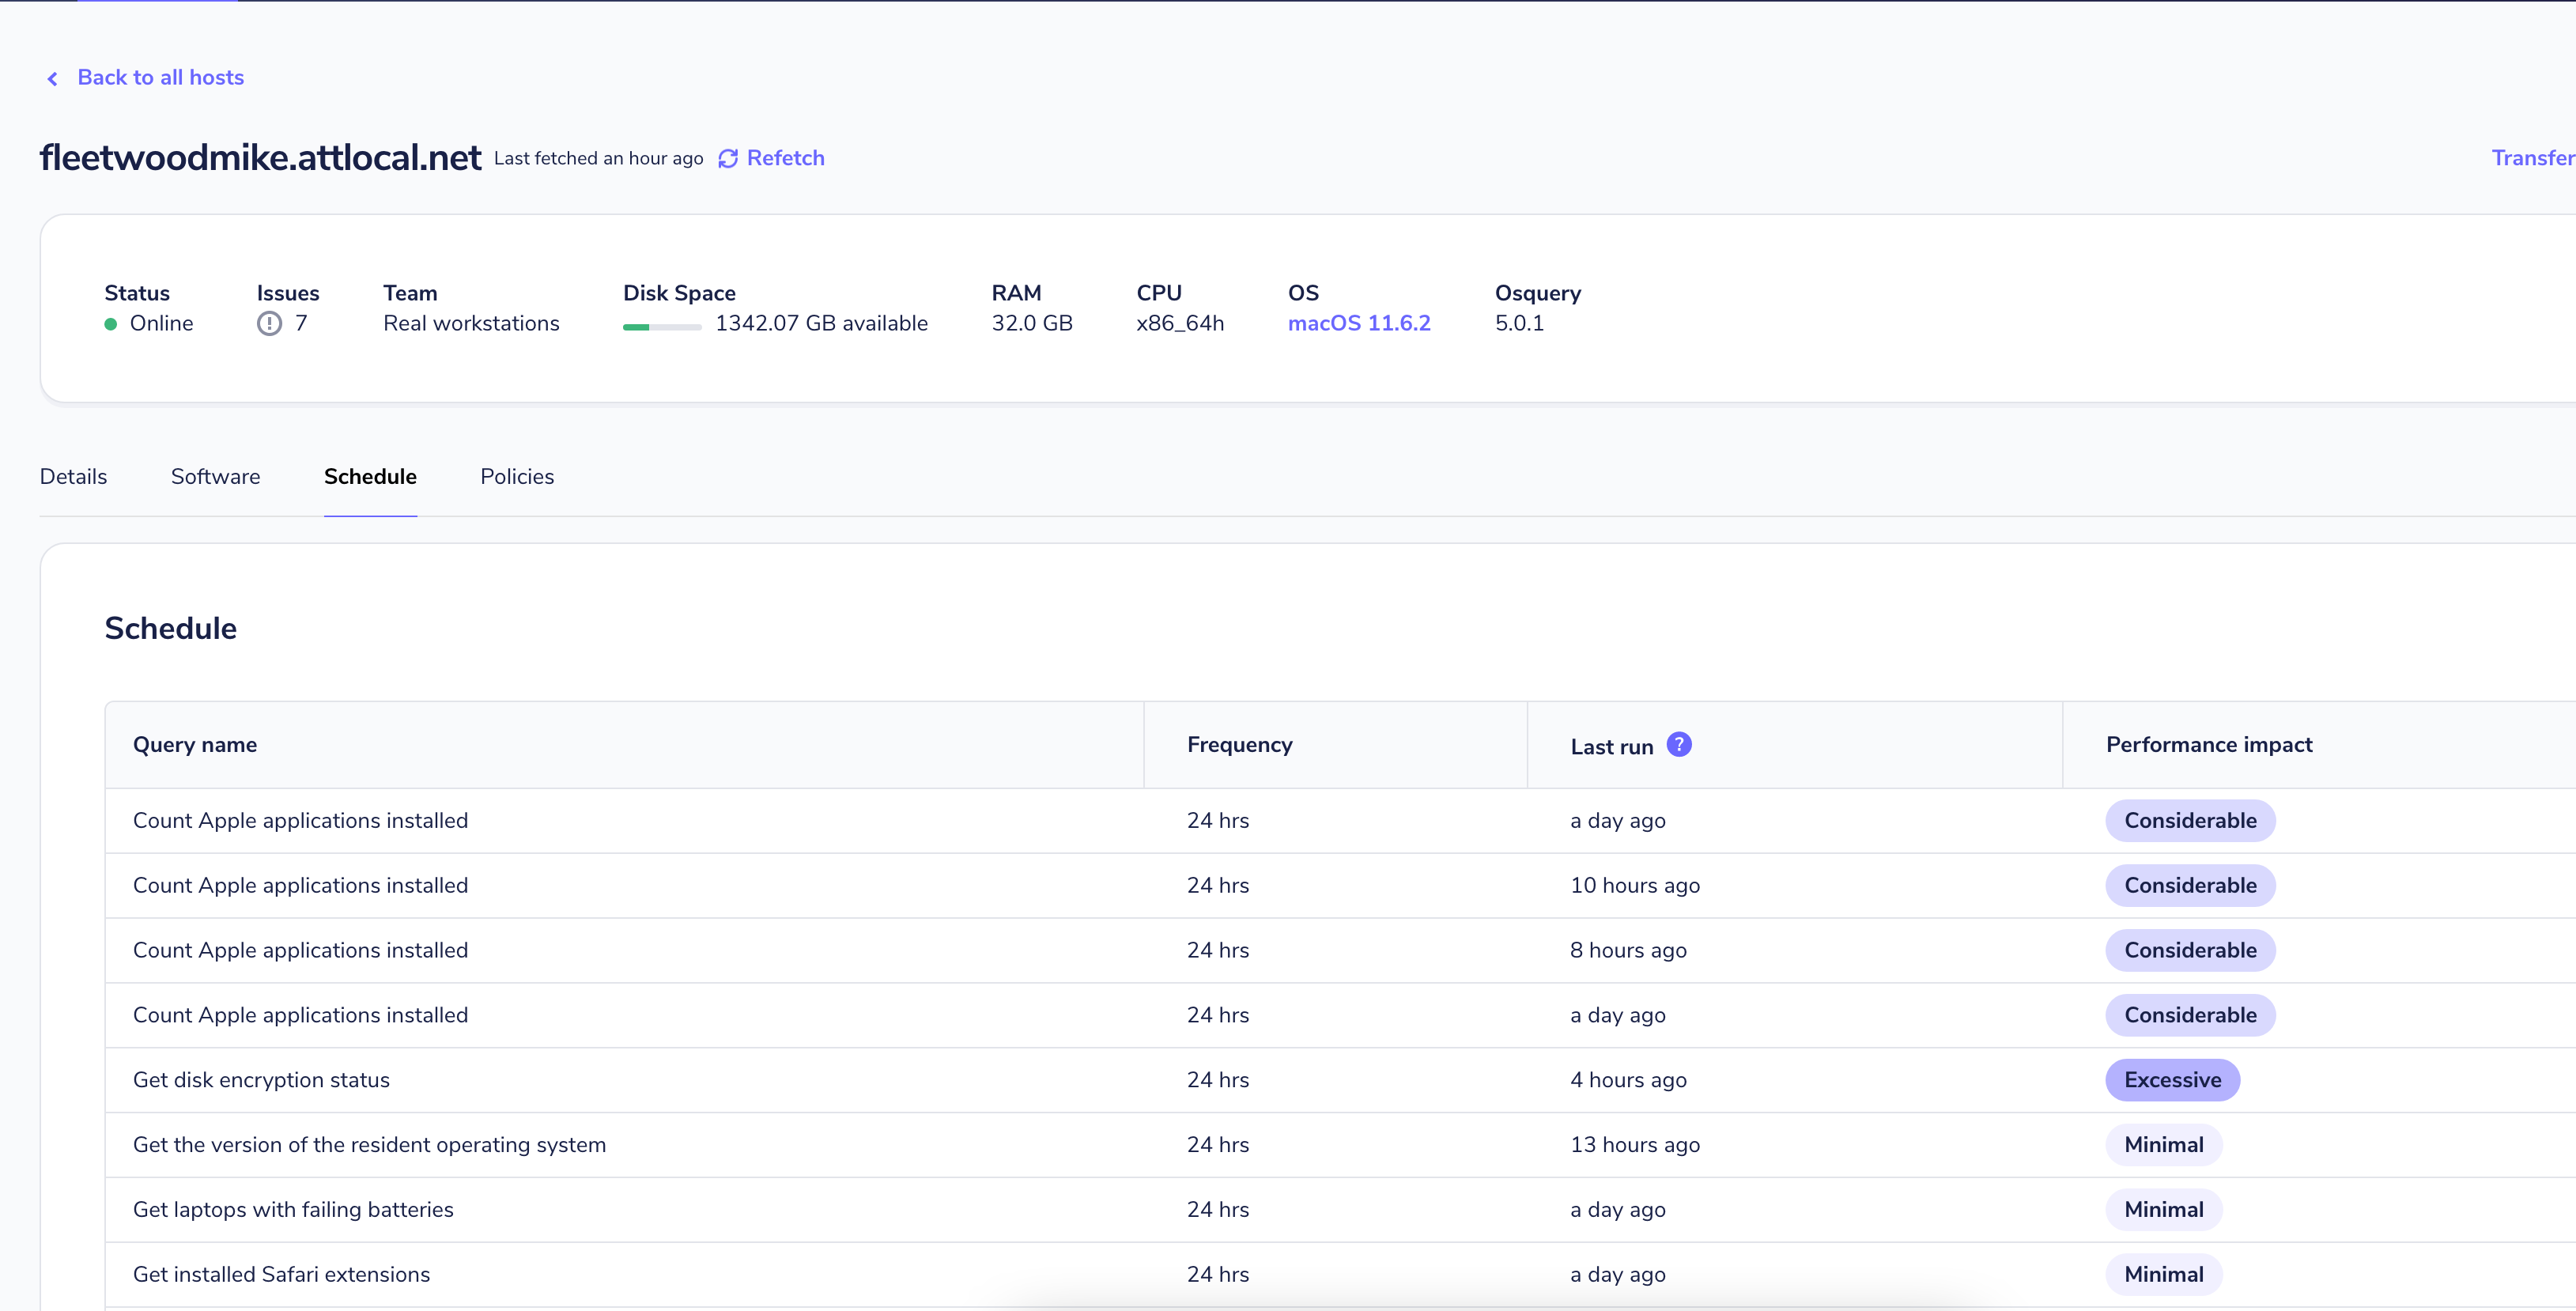This screenshot has height=1311, width=2576.
Task: Open the Software tab
Action: click(x=215, y=477)
